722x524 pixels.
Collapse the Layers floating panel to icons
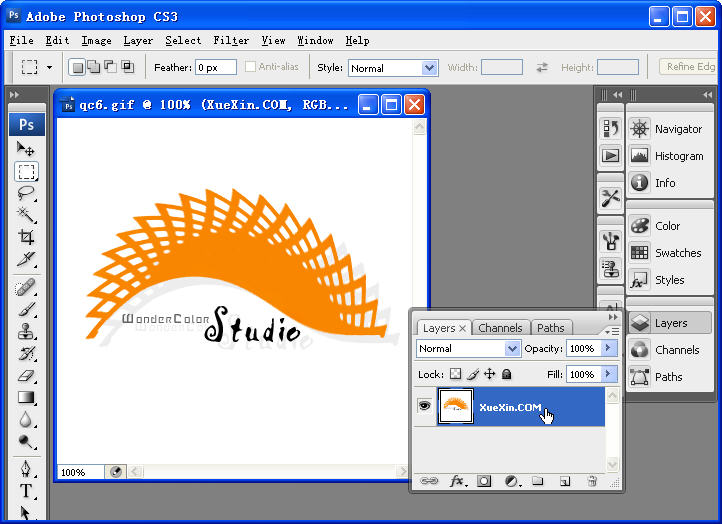coord(613,317)
